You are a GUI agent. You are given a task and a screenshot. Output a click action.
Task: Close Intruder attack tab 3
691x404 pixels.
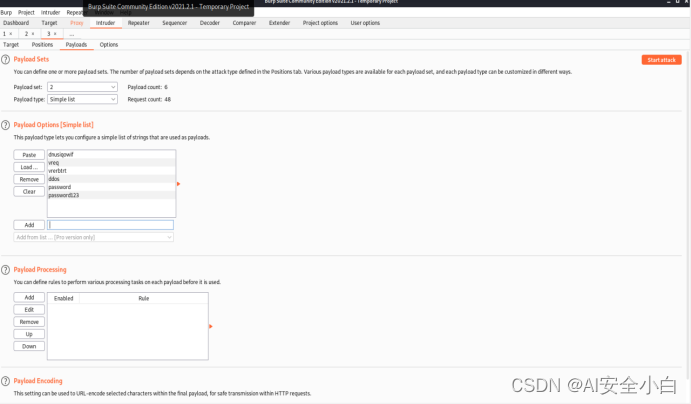tap(55, 34)
